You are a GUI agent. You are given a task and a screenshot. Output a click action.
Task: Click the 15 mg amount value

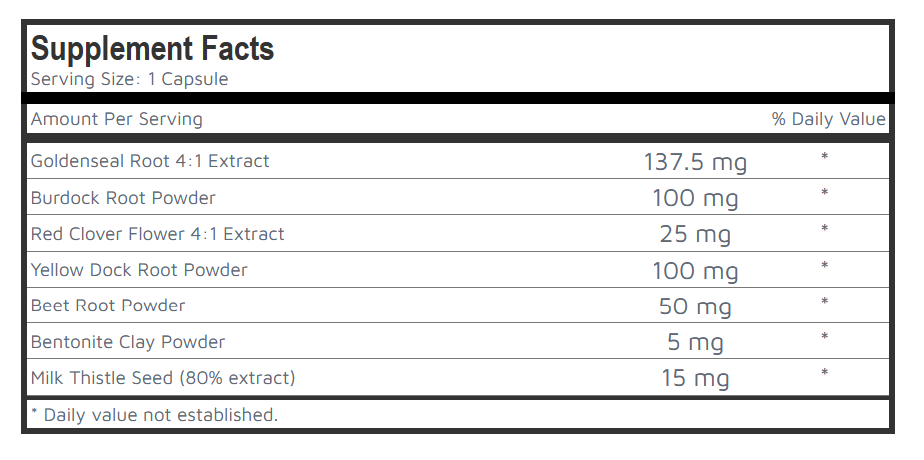(695, 379)
